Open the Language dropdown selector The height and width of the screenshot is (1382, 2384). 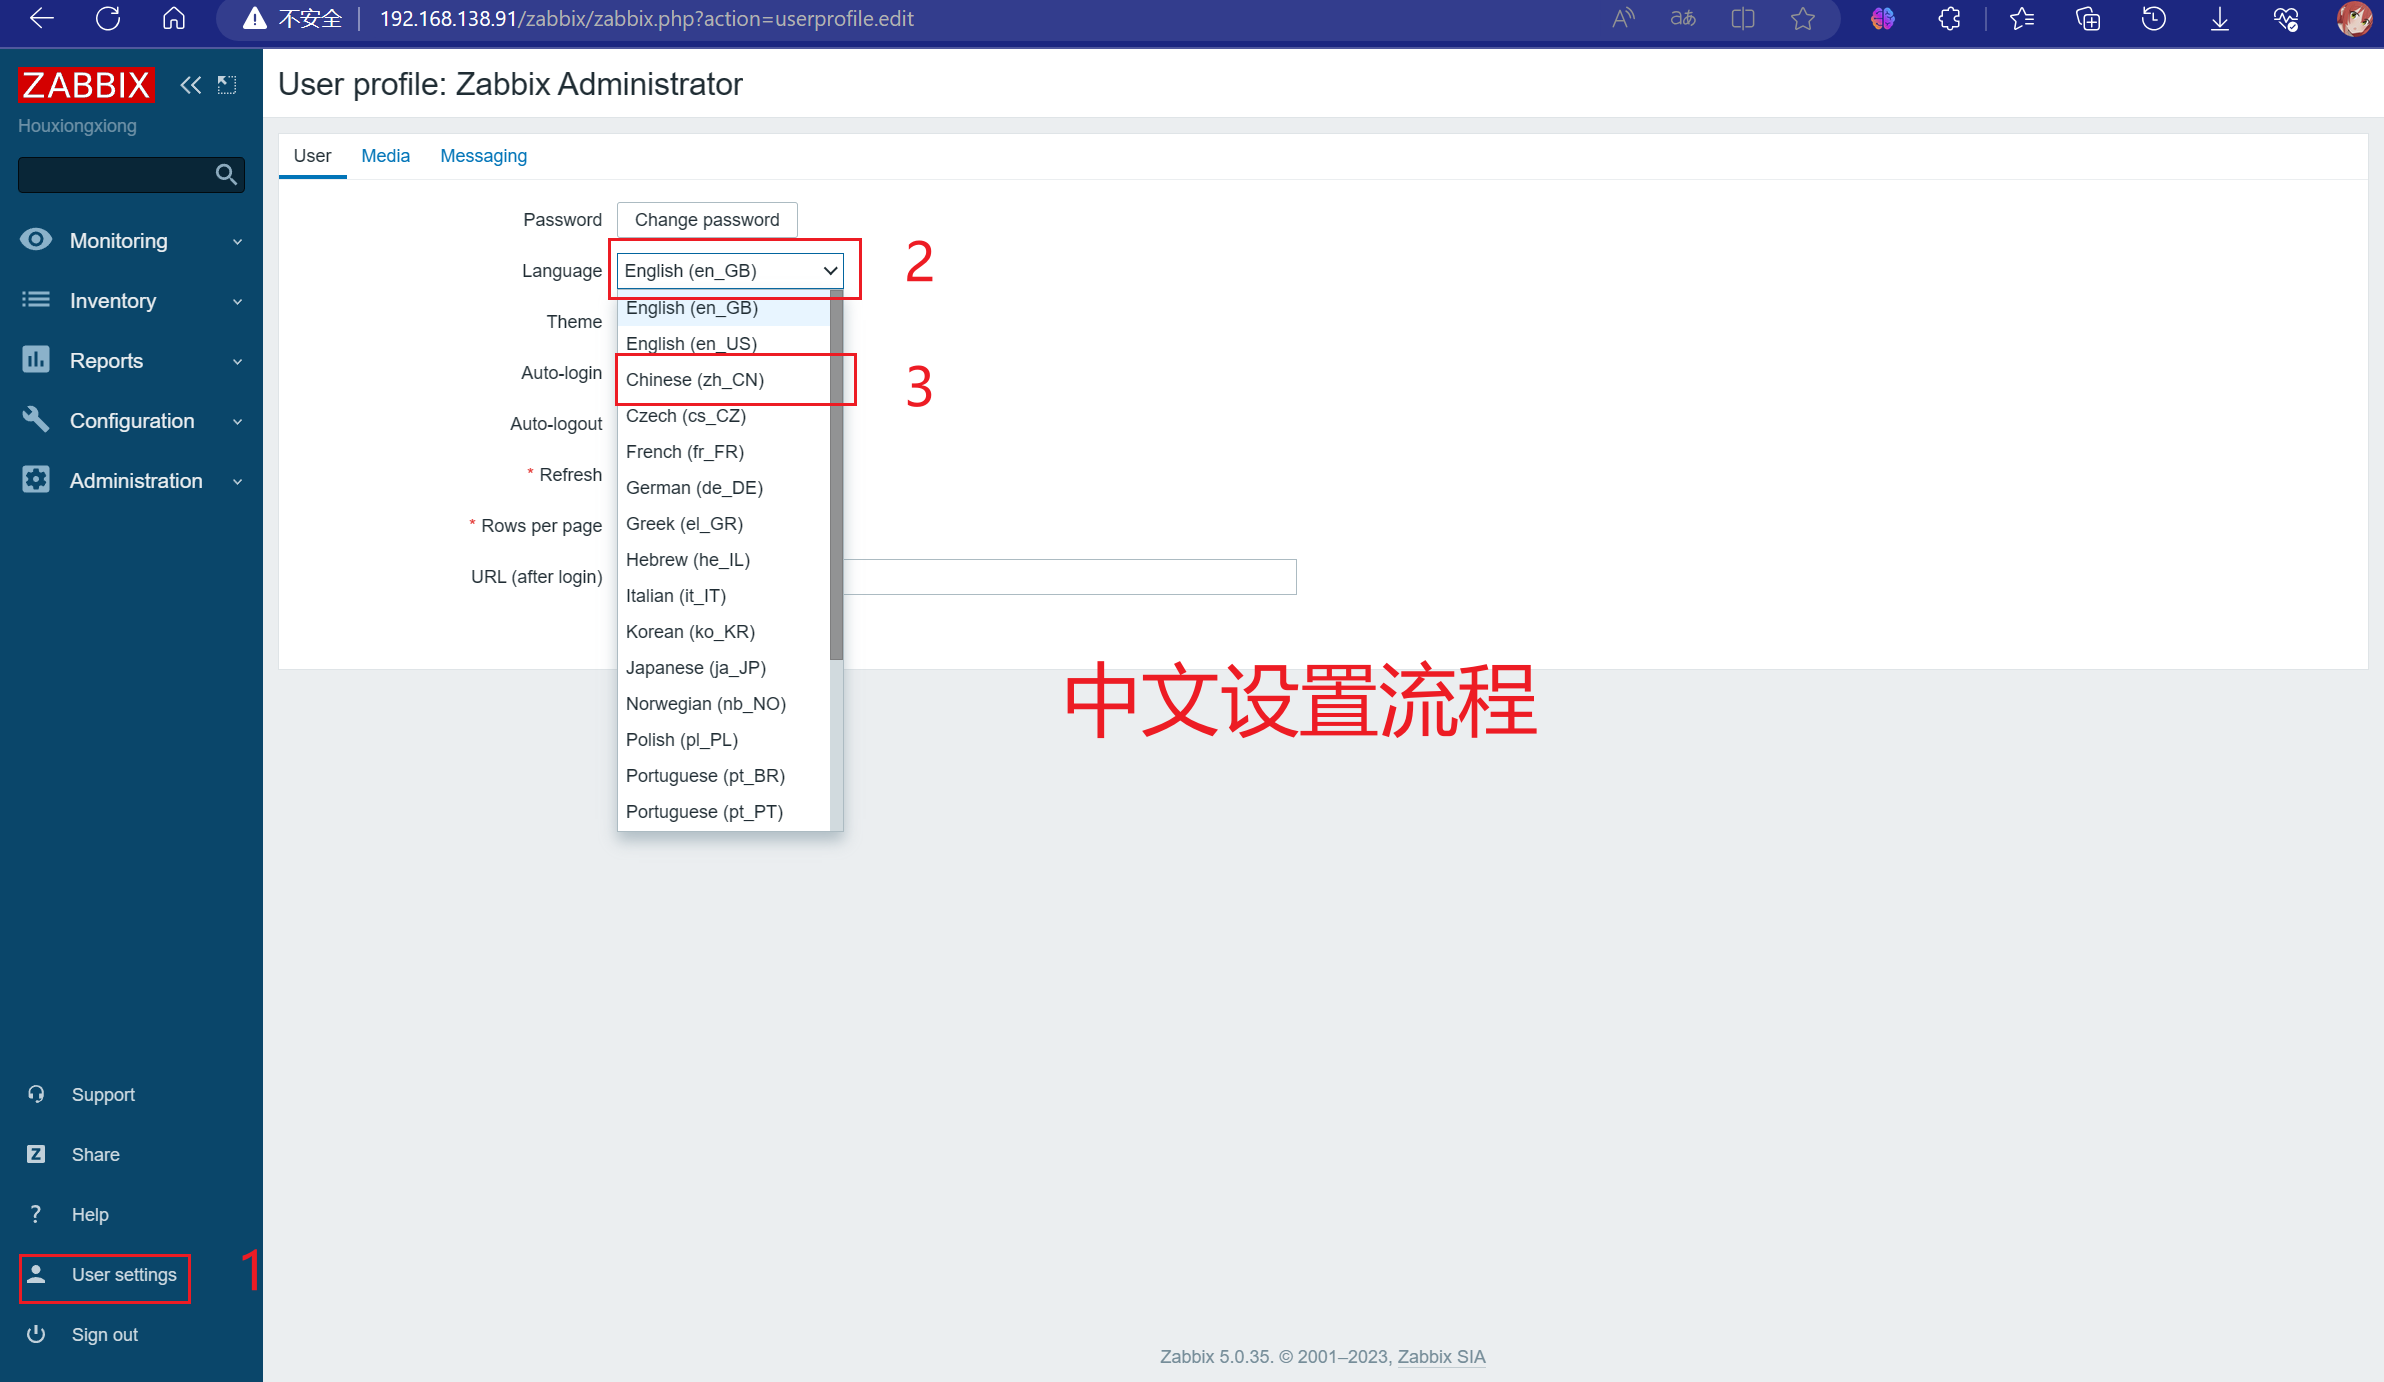tap(730, 271)
